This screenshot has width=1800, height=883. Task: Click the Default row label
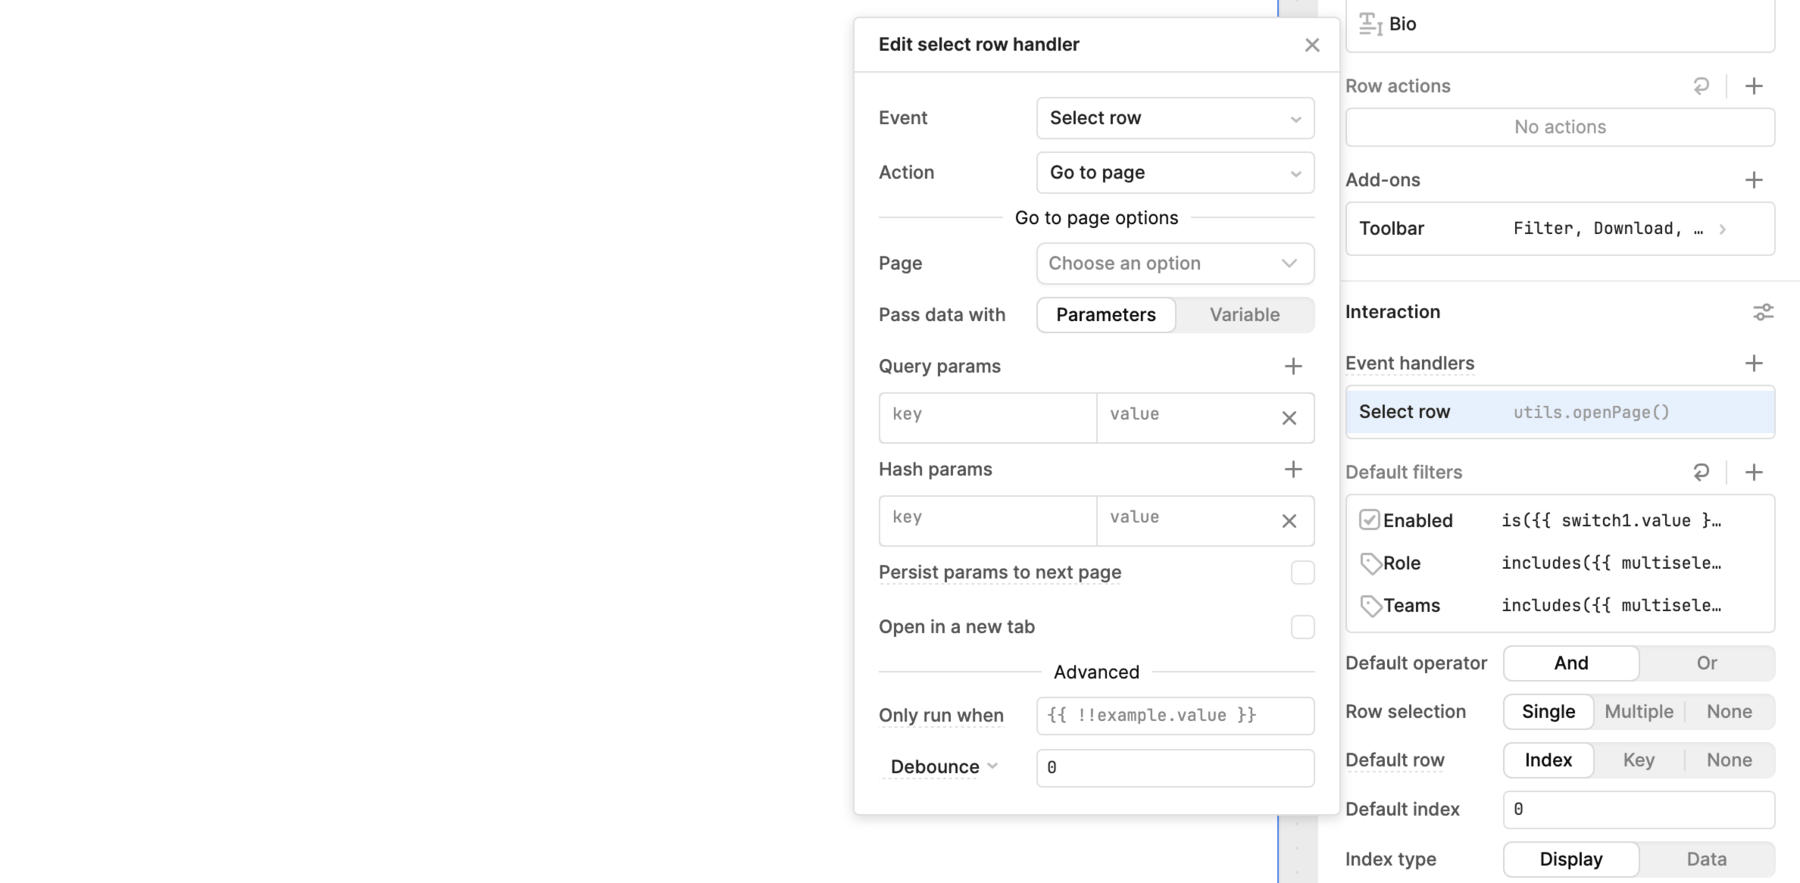(x=1394, y=760)
